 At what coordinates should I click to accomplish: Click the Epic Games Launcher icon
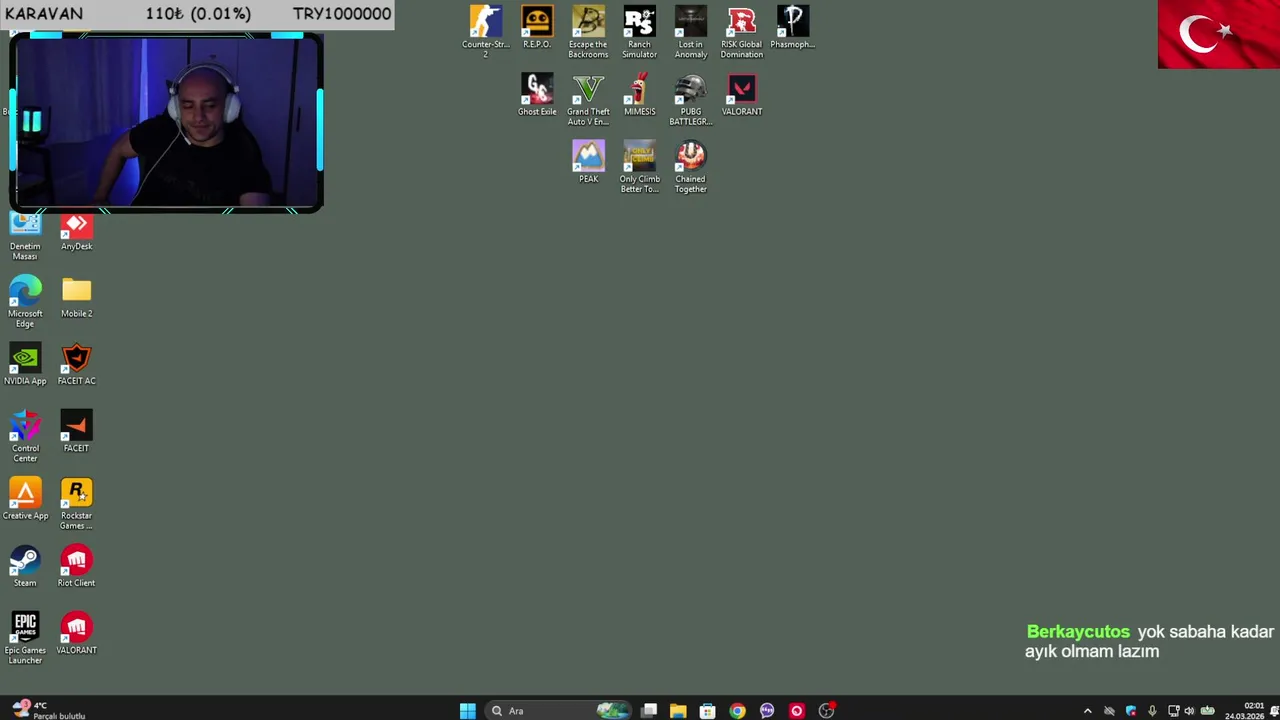click(25, 637)
